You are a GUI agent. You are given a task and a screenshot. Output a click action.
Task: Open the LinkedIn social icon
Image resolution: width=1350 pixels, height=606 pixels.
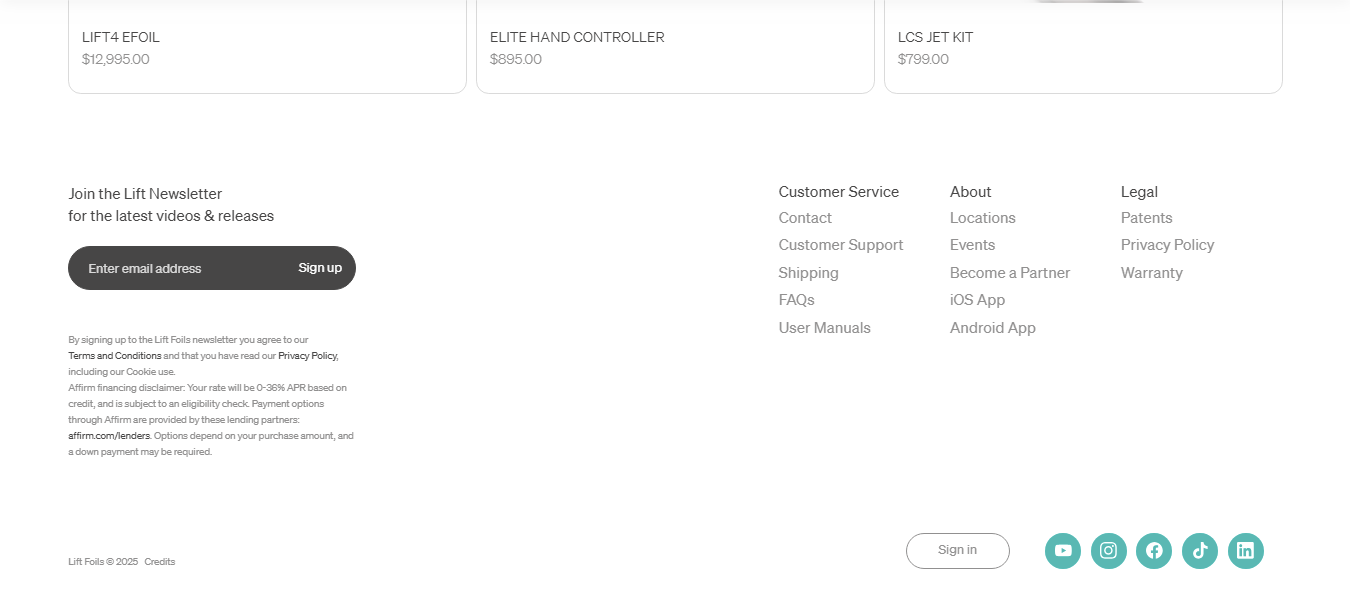[1246, 551]
